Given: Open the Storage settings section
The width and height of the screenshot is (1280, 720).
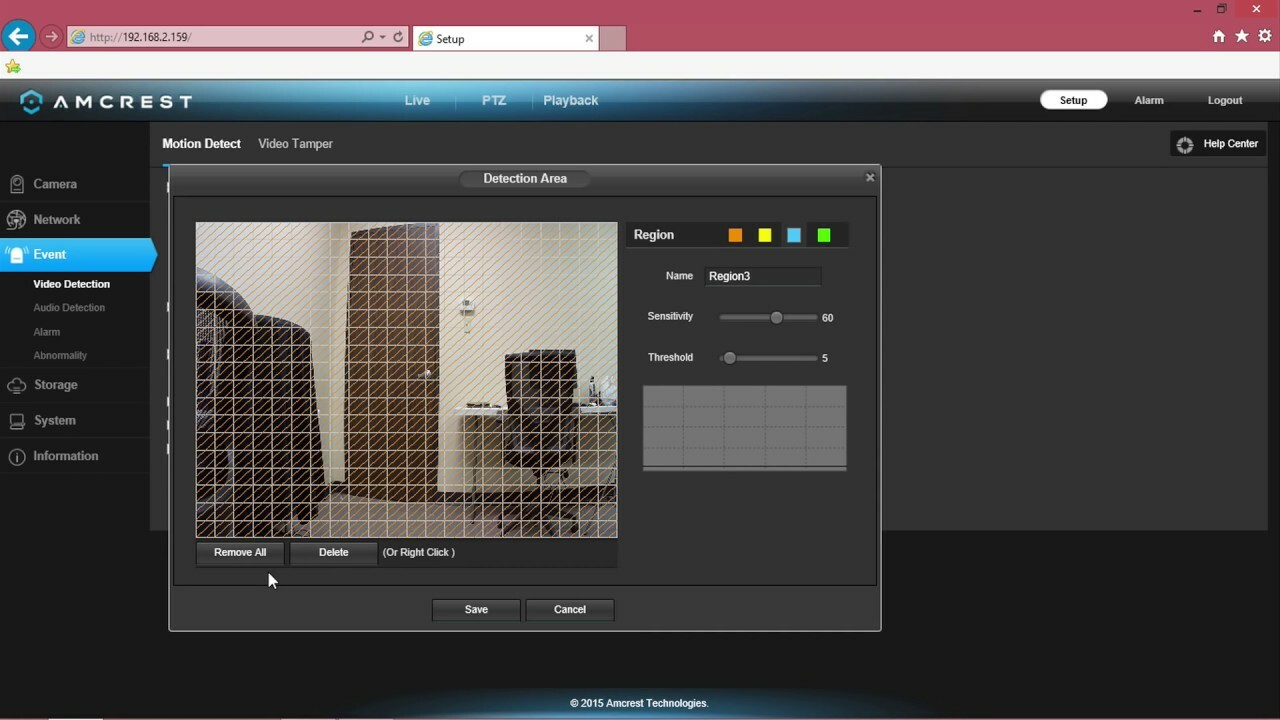Looking at the screenshot, I should (x=55, y=385).
